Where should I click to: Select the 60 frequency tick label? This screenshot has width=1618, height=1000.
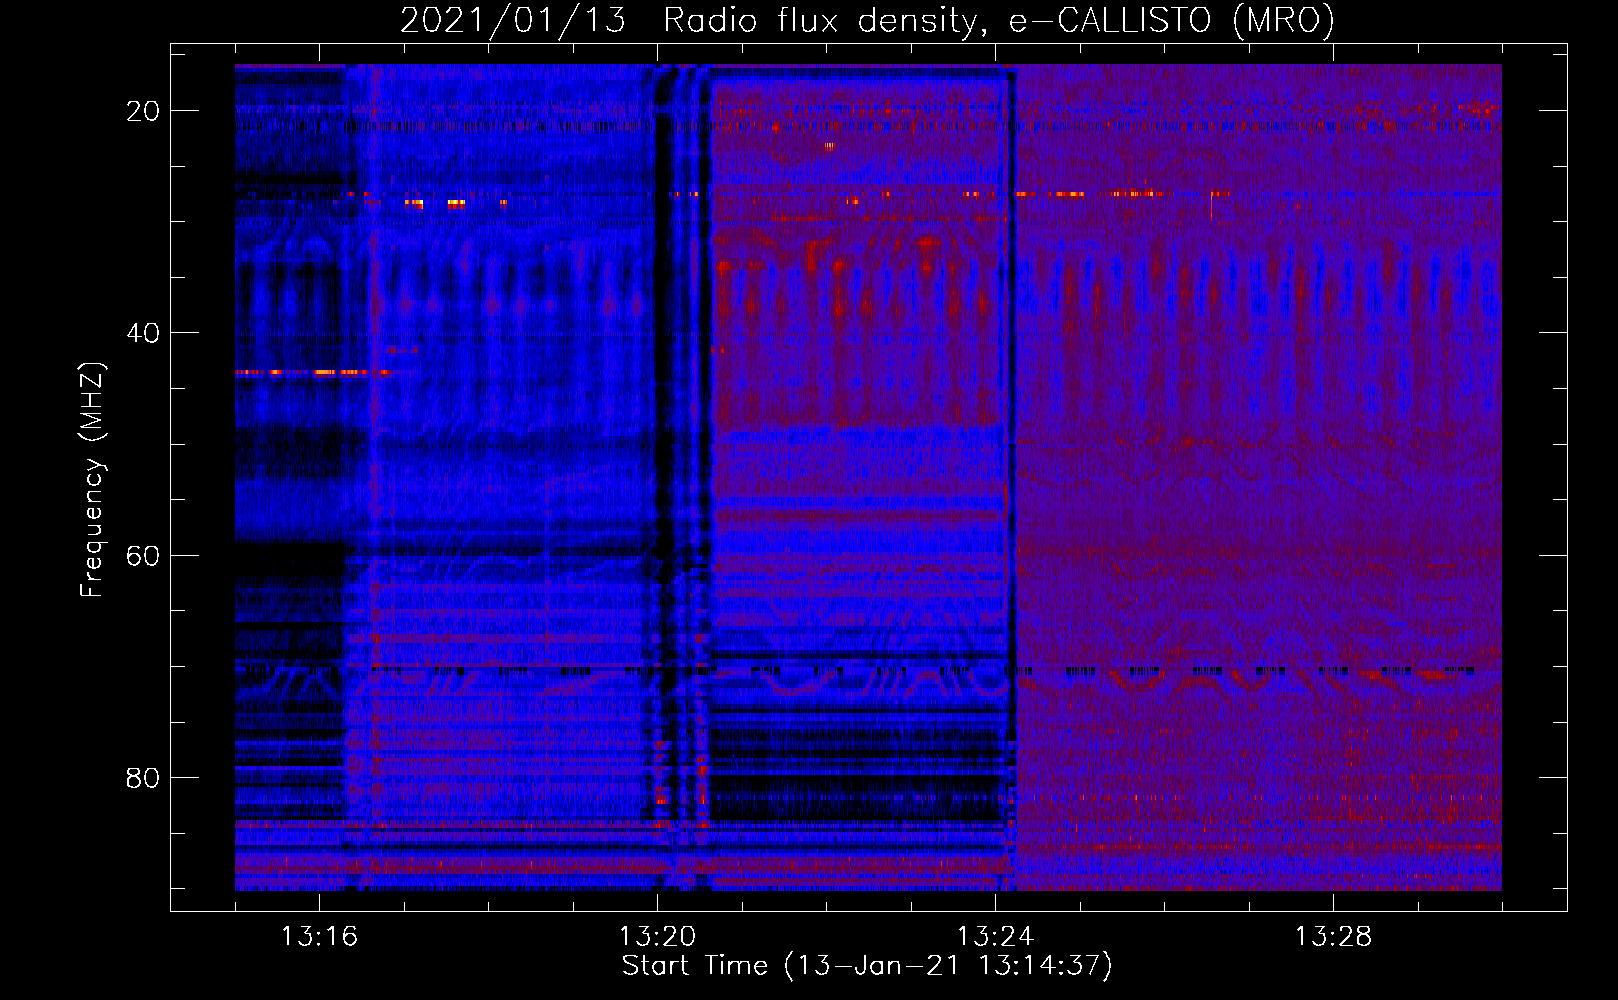pos(143,555)
